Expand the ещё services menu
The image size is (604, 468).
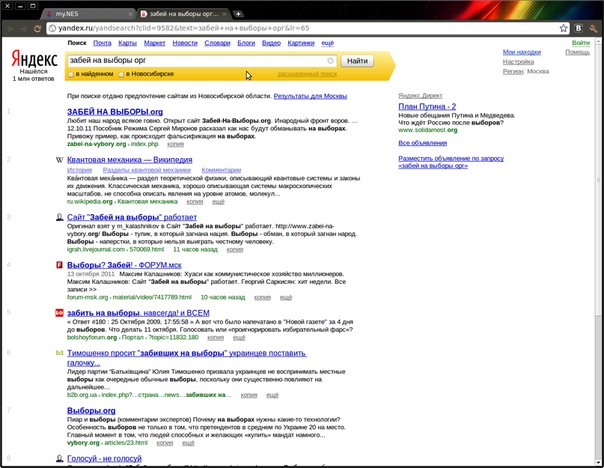coord(327,43)
